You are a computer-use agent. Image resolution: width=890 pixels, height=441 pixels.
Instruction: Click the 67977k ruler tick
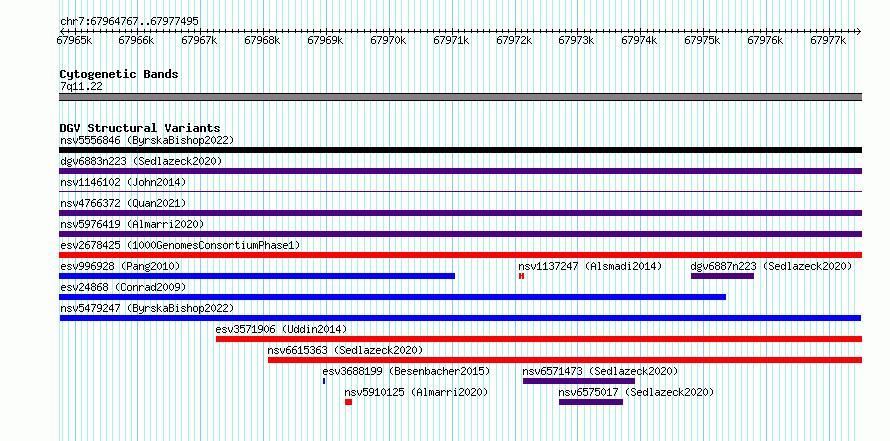[x=829, y=40]
